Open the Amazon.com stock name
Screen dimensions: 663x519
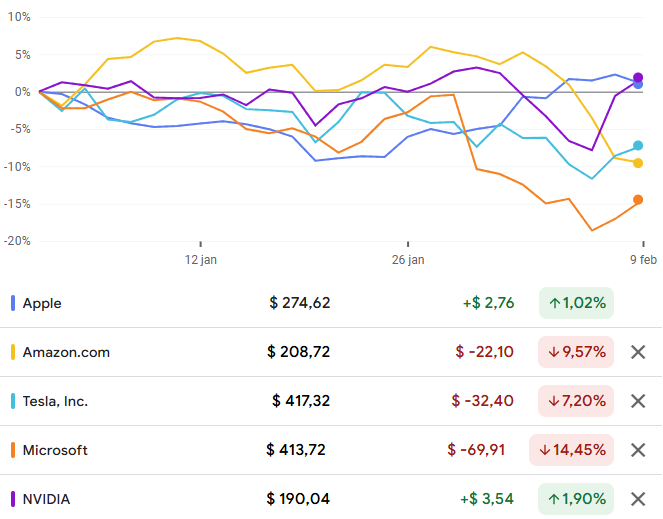click(x=66, y=352)
